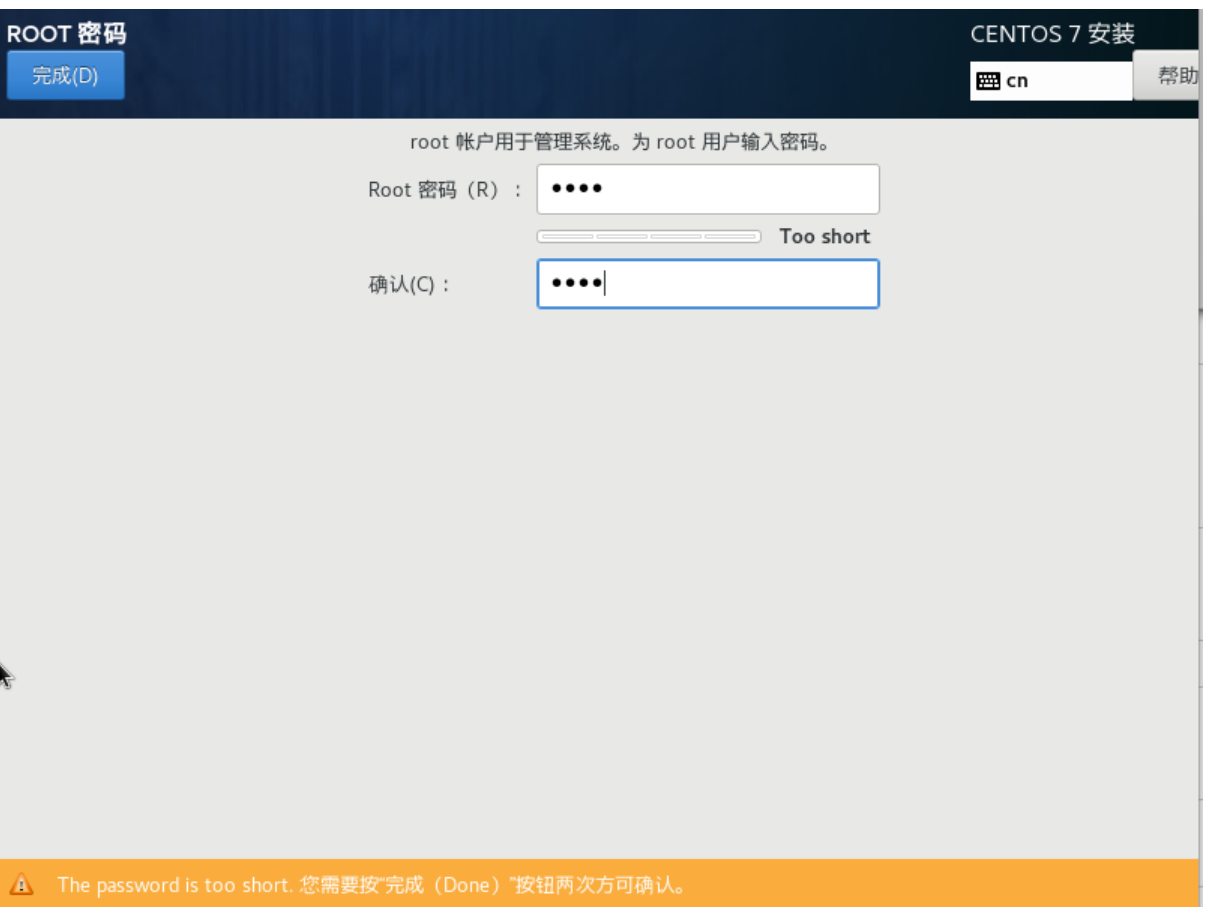Screen dimensions: 1206x911
Task: Focus the 确认(C) confirm password field
Action: click(708, 284)
